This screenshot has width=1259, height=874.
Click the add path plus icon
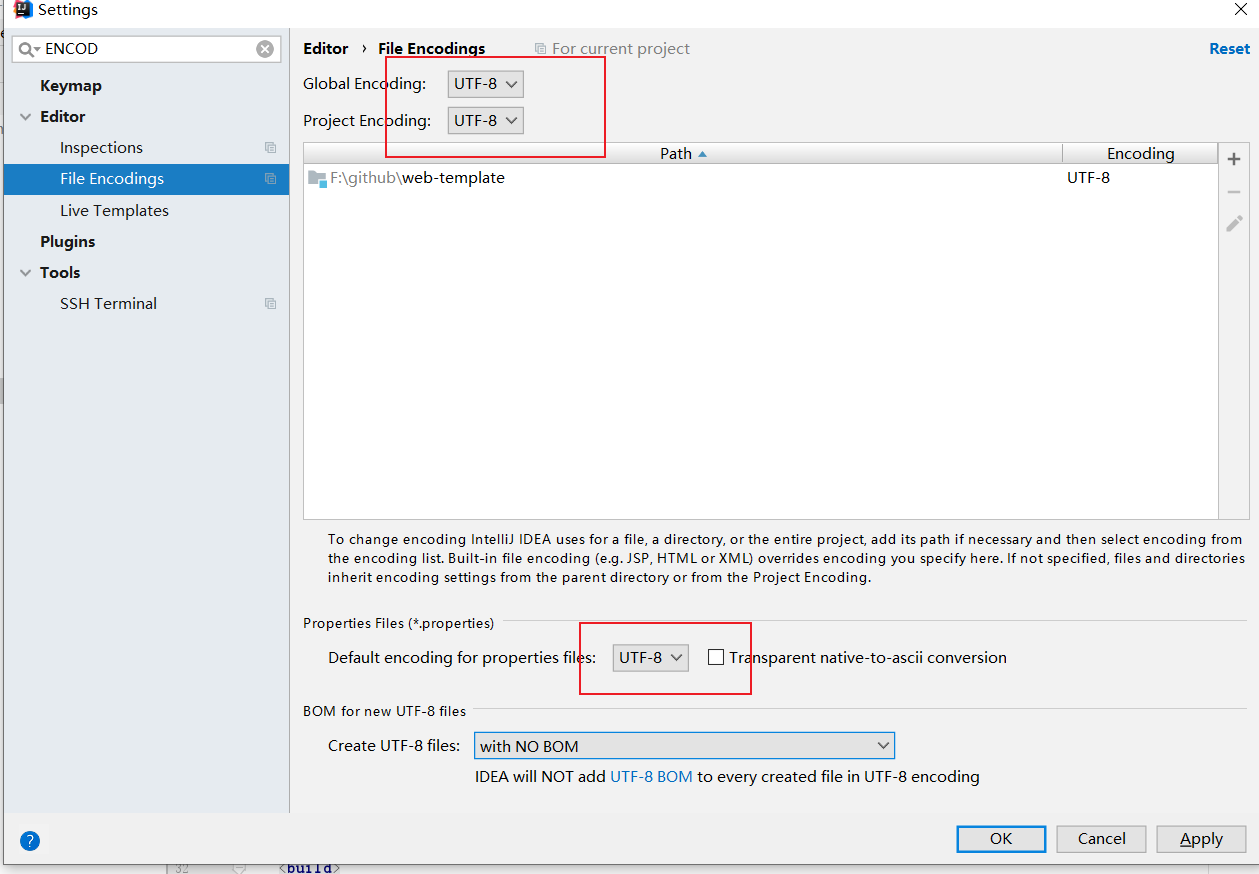(x=1234, y=159)
